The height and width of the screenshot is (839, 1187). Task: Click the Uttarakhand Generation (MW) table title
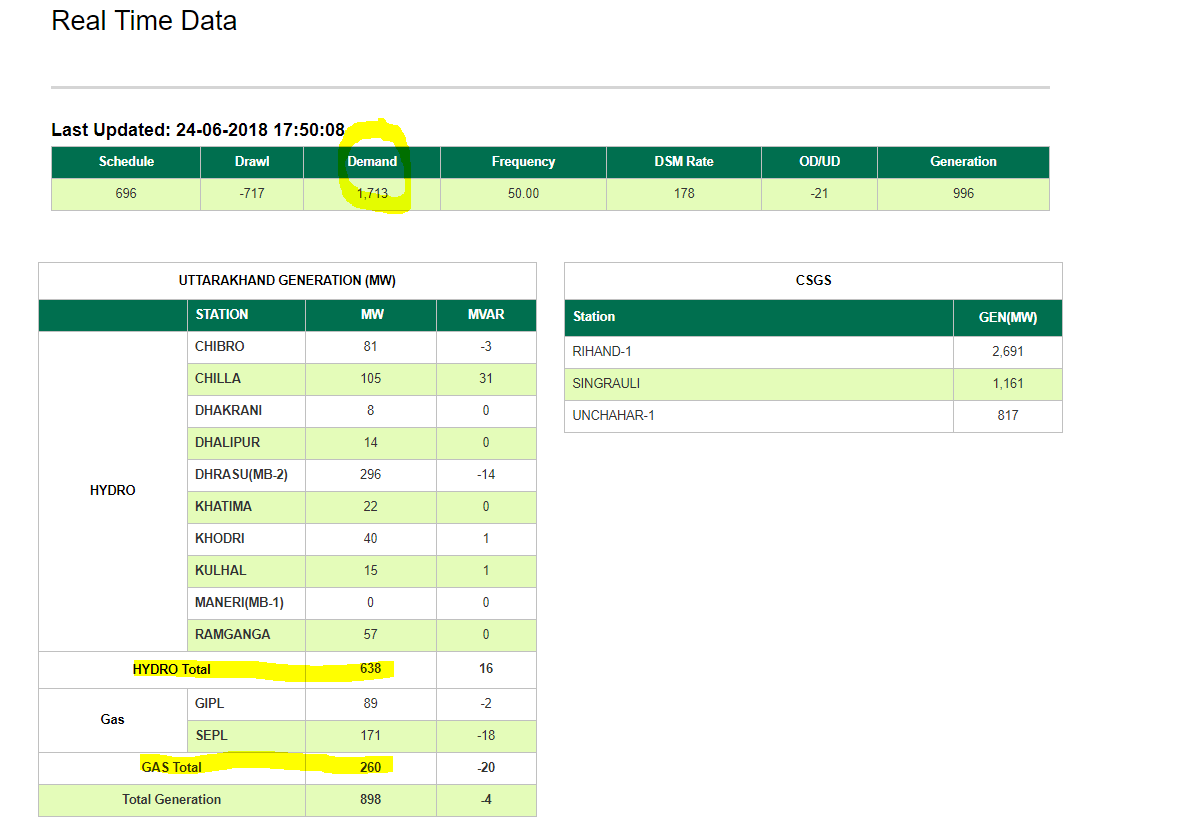(287, 281)
